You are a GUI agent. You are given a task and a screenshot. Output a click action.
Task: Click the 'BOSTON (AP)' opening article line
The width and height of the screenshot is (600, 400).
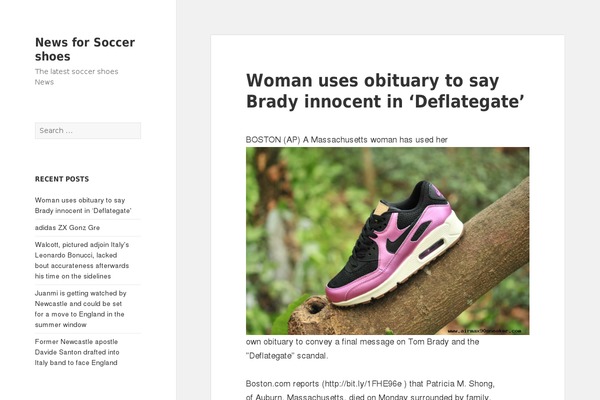pyautogui.click(x=347, y=140)
